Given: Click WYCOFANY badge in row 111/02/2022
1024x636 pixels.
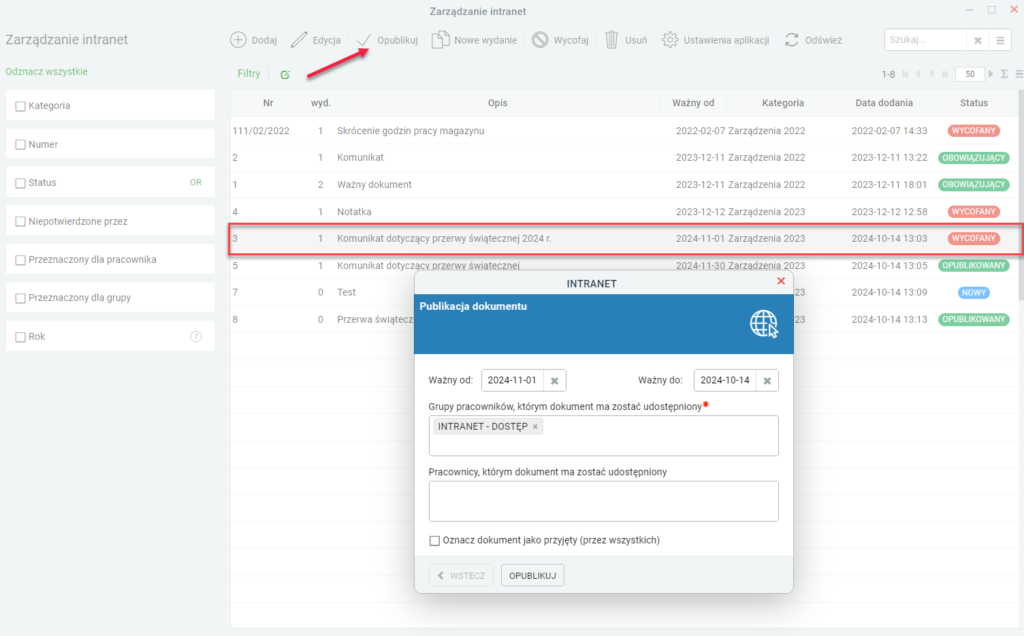Looking at the screenshot, I should pyautogui.click(x=973, y=131).
